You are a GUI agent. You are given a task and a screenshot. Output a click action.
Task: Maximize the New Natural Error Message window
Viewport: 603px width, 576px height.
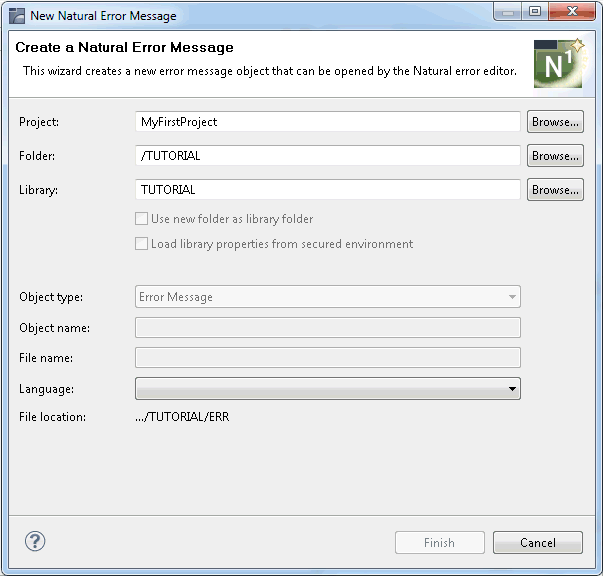(535, 13)
